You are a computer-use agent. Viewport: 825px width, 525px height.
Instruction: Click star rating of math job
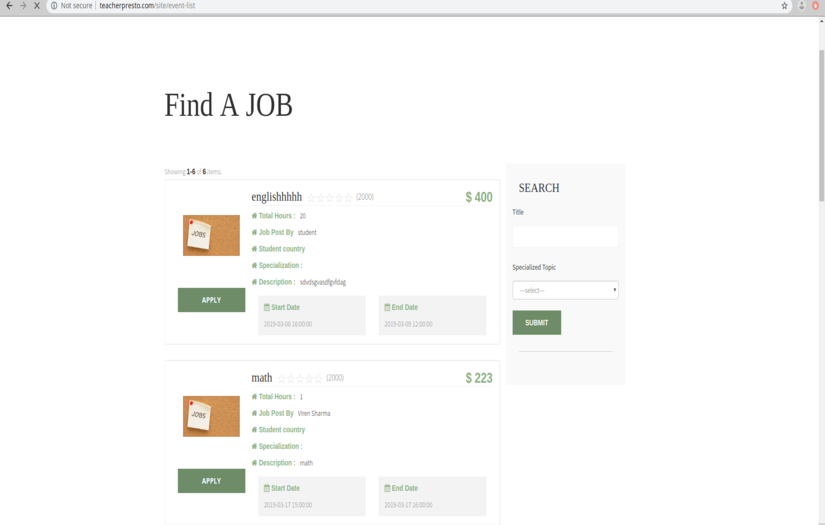tap(300, 379)
